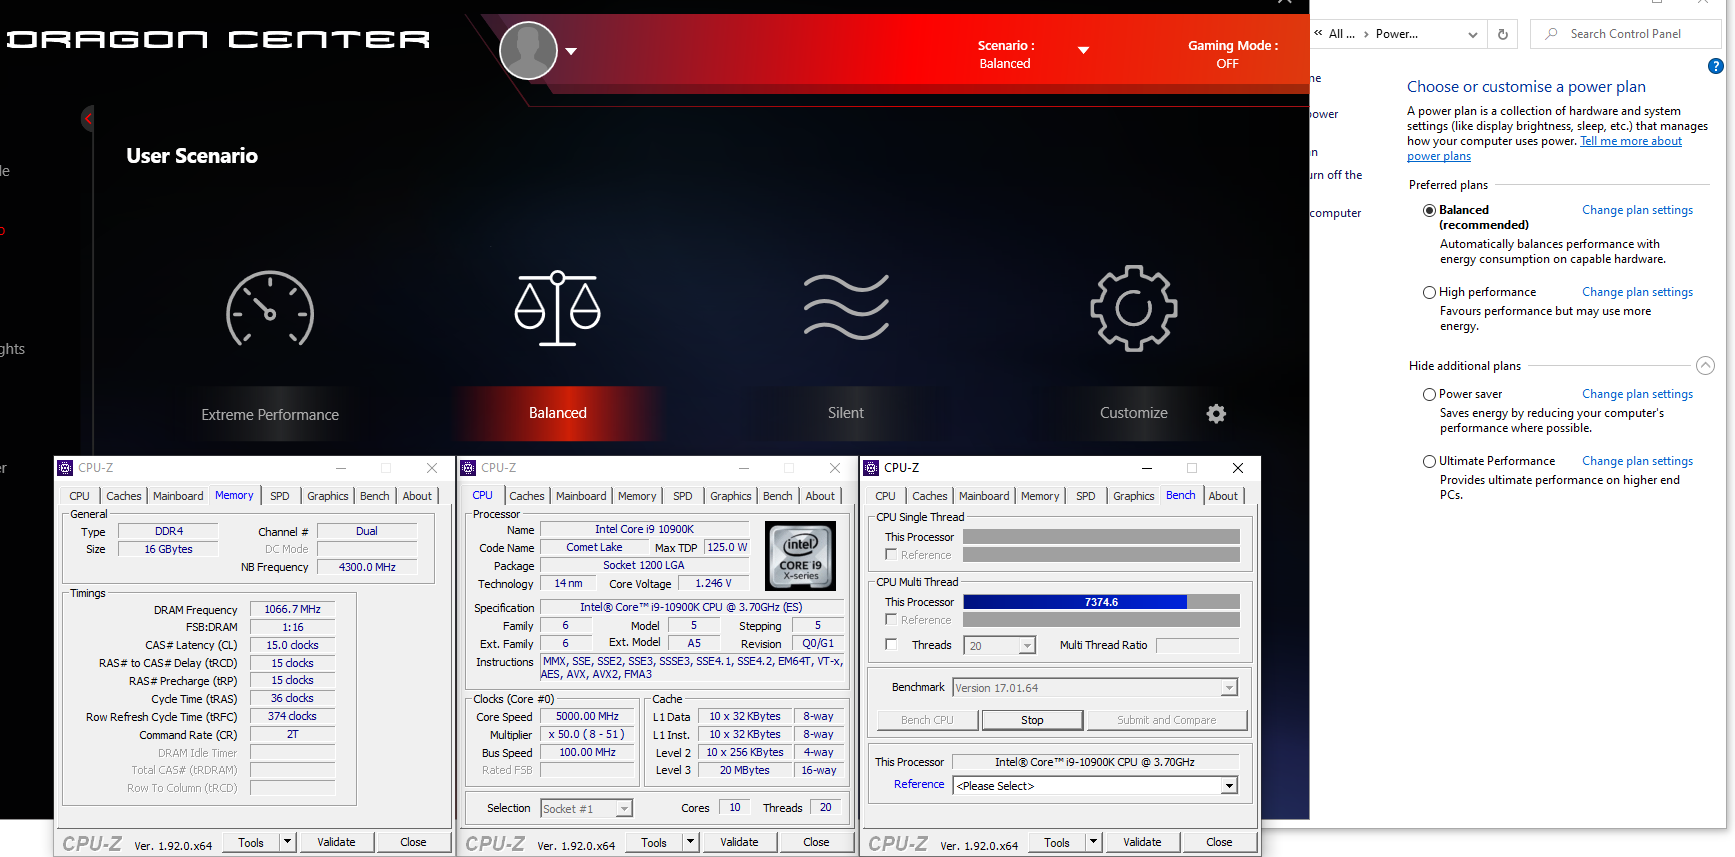Click the multi thread Reference bar
The image size is (1735, 857).
1101,620
